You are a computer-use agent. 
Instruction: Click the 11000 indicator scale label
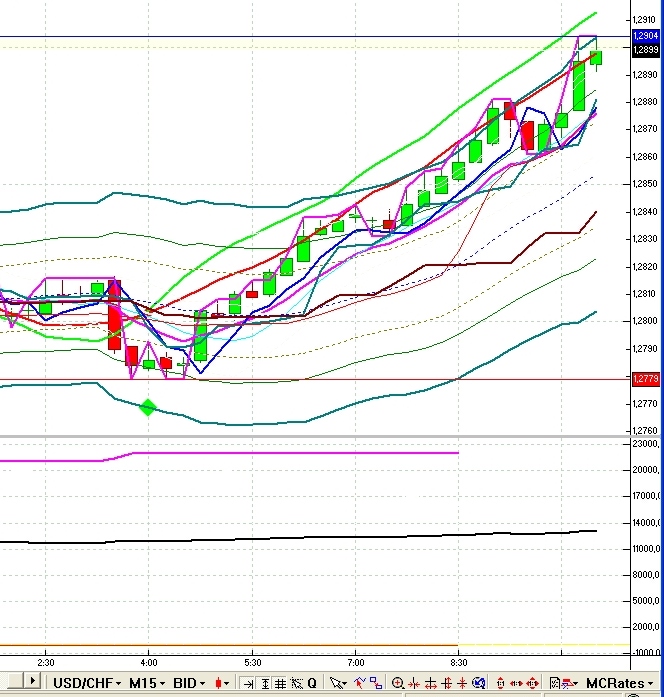646,549
